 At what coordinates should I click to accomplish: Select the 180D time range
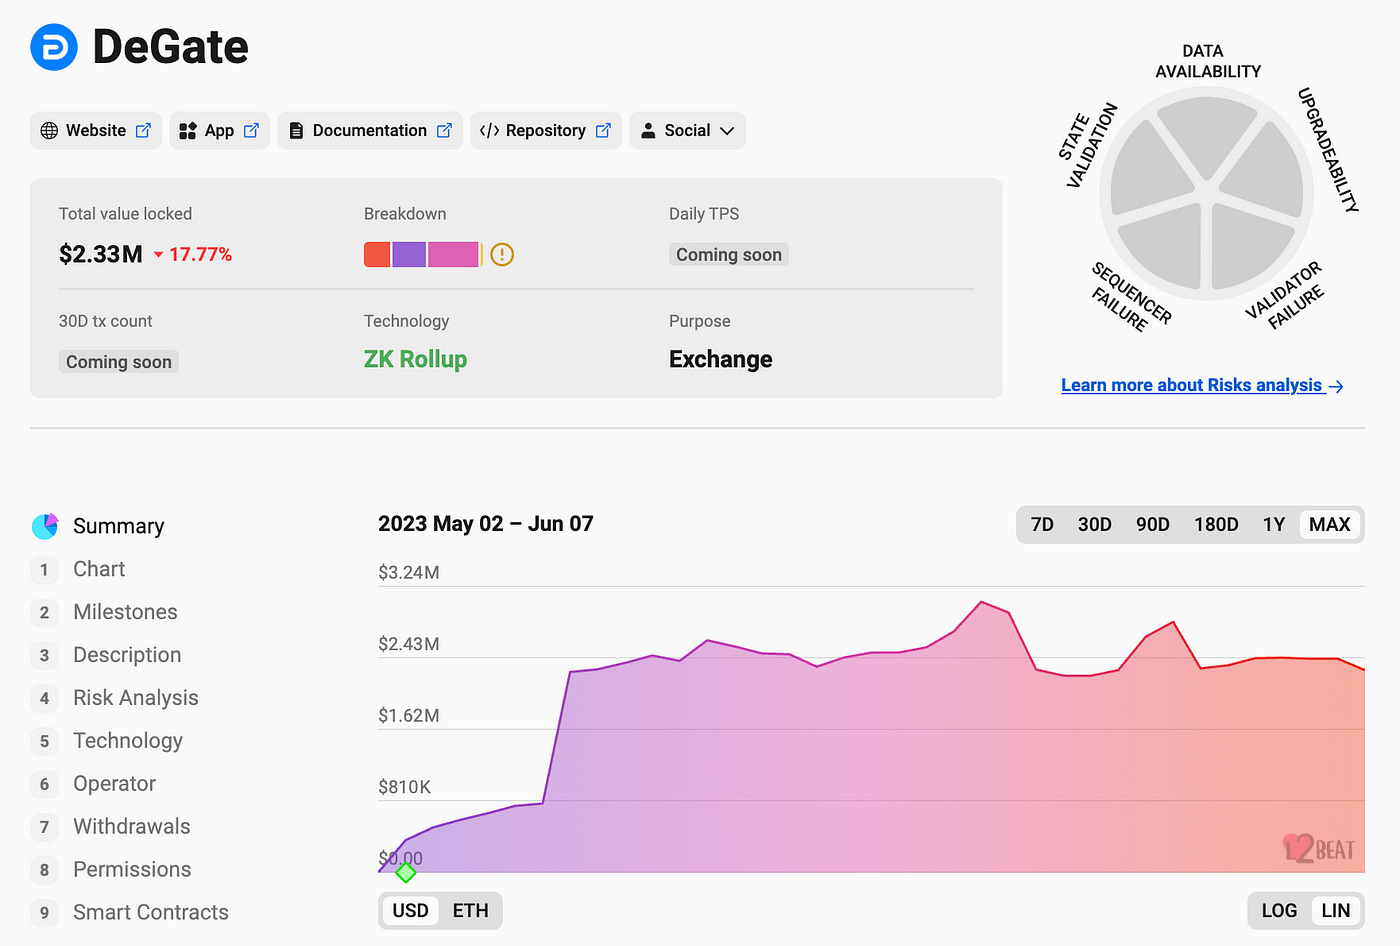(1216, 525)
